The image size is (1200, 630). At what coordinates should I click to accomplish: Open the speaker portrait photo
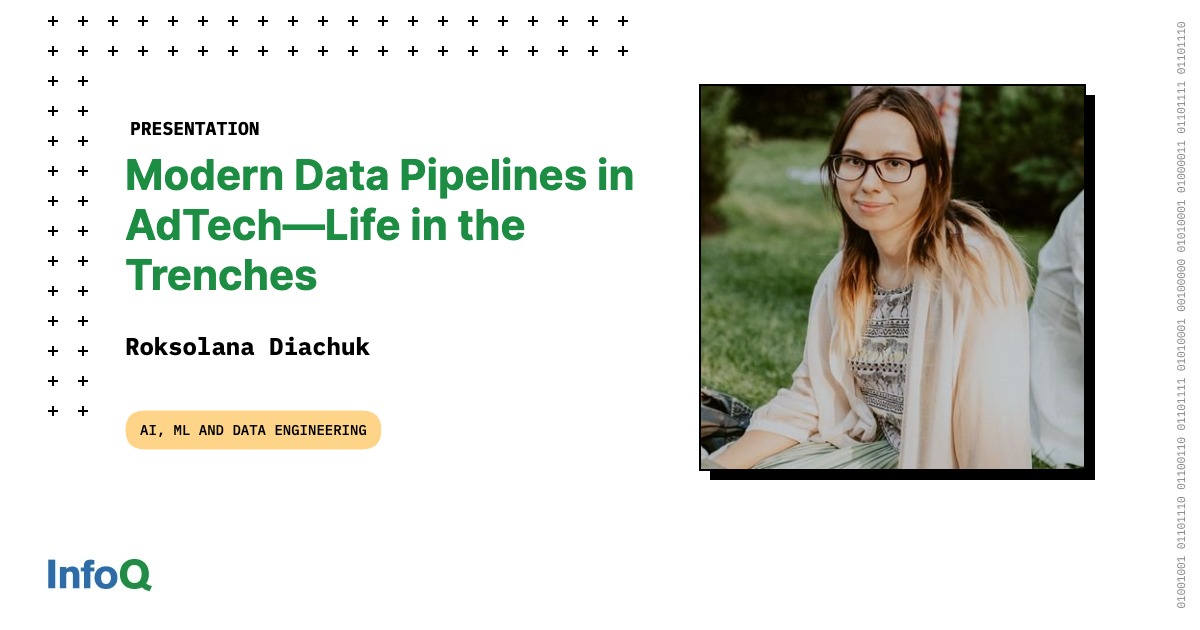pyautogui.click(x=892, y=277)
